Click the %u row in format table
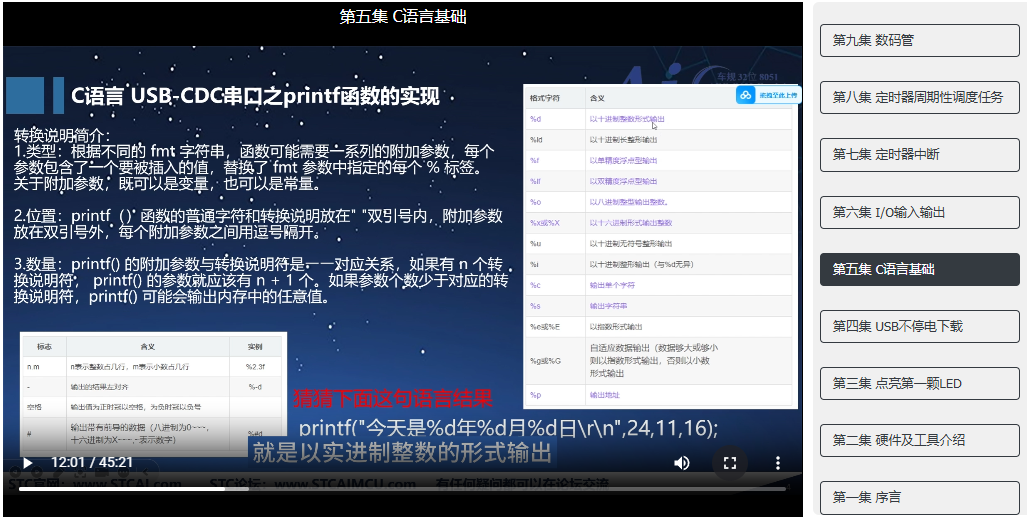The image size is (1027, 517). [659, 244]
